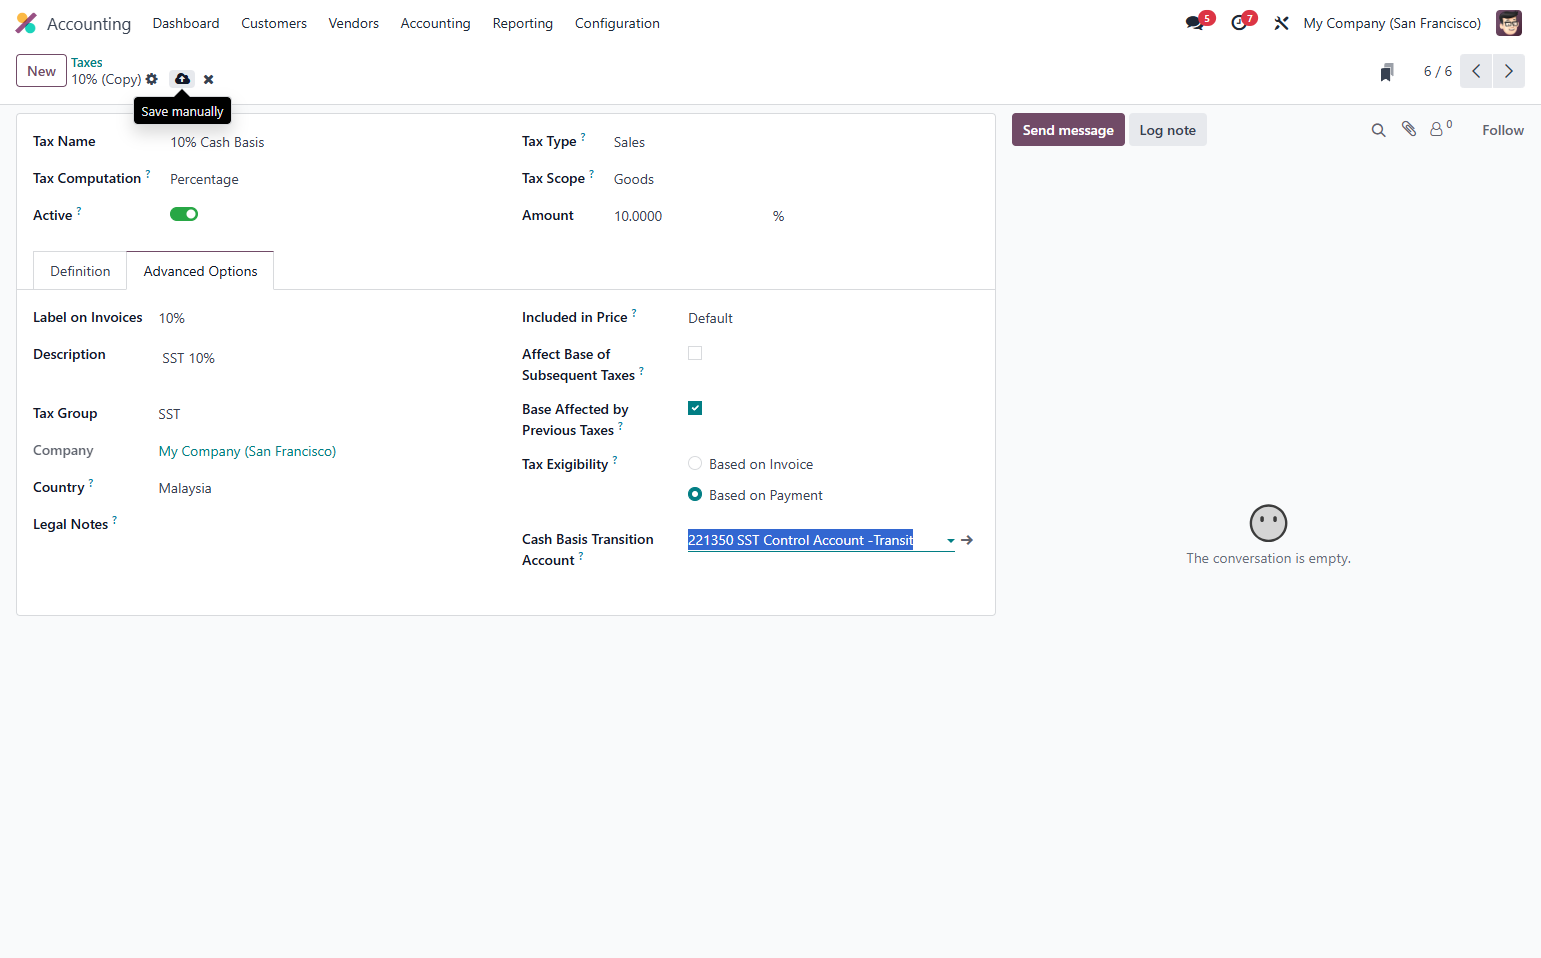Viewport: 1541px width, 958px height.
Task: Check Affect Base of Subsequent Taxes
Action: (695, 353)
